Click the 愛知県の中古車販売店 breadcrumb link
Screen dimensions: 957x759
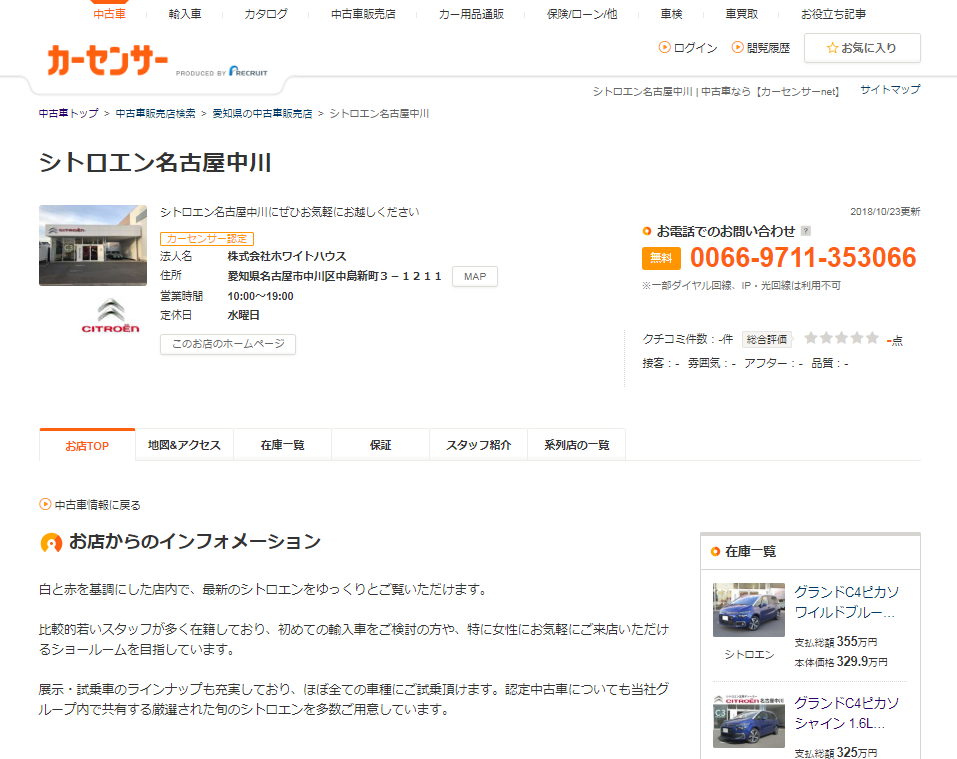coord(262,113)
